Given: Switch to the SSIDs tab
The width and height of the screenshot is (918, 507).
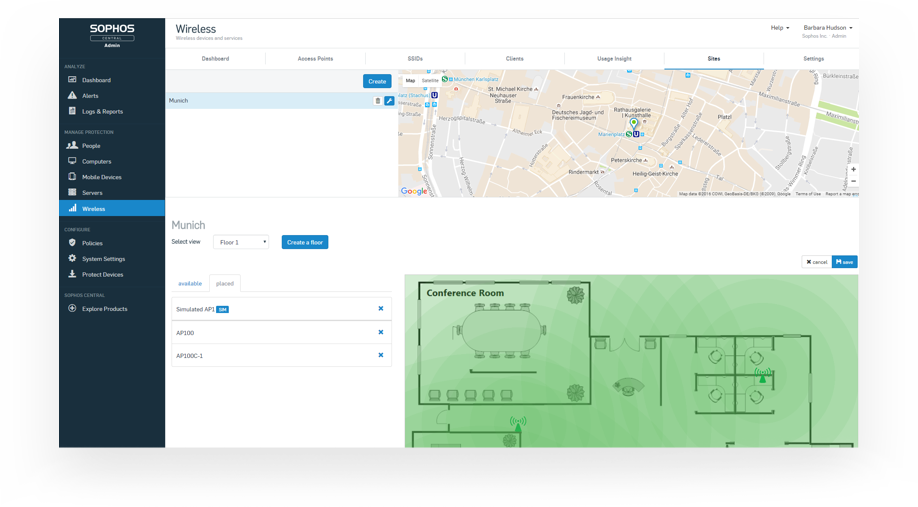Looking at the screenshot, I should [415, 59].
